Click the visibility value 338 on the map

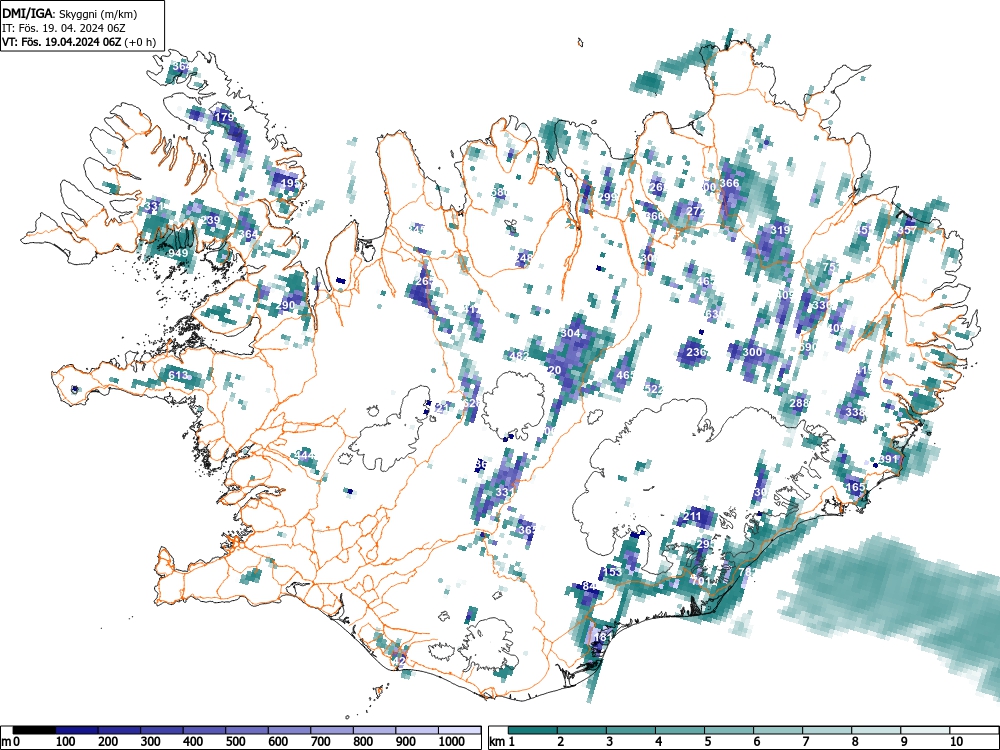coord(855,413)
